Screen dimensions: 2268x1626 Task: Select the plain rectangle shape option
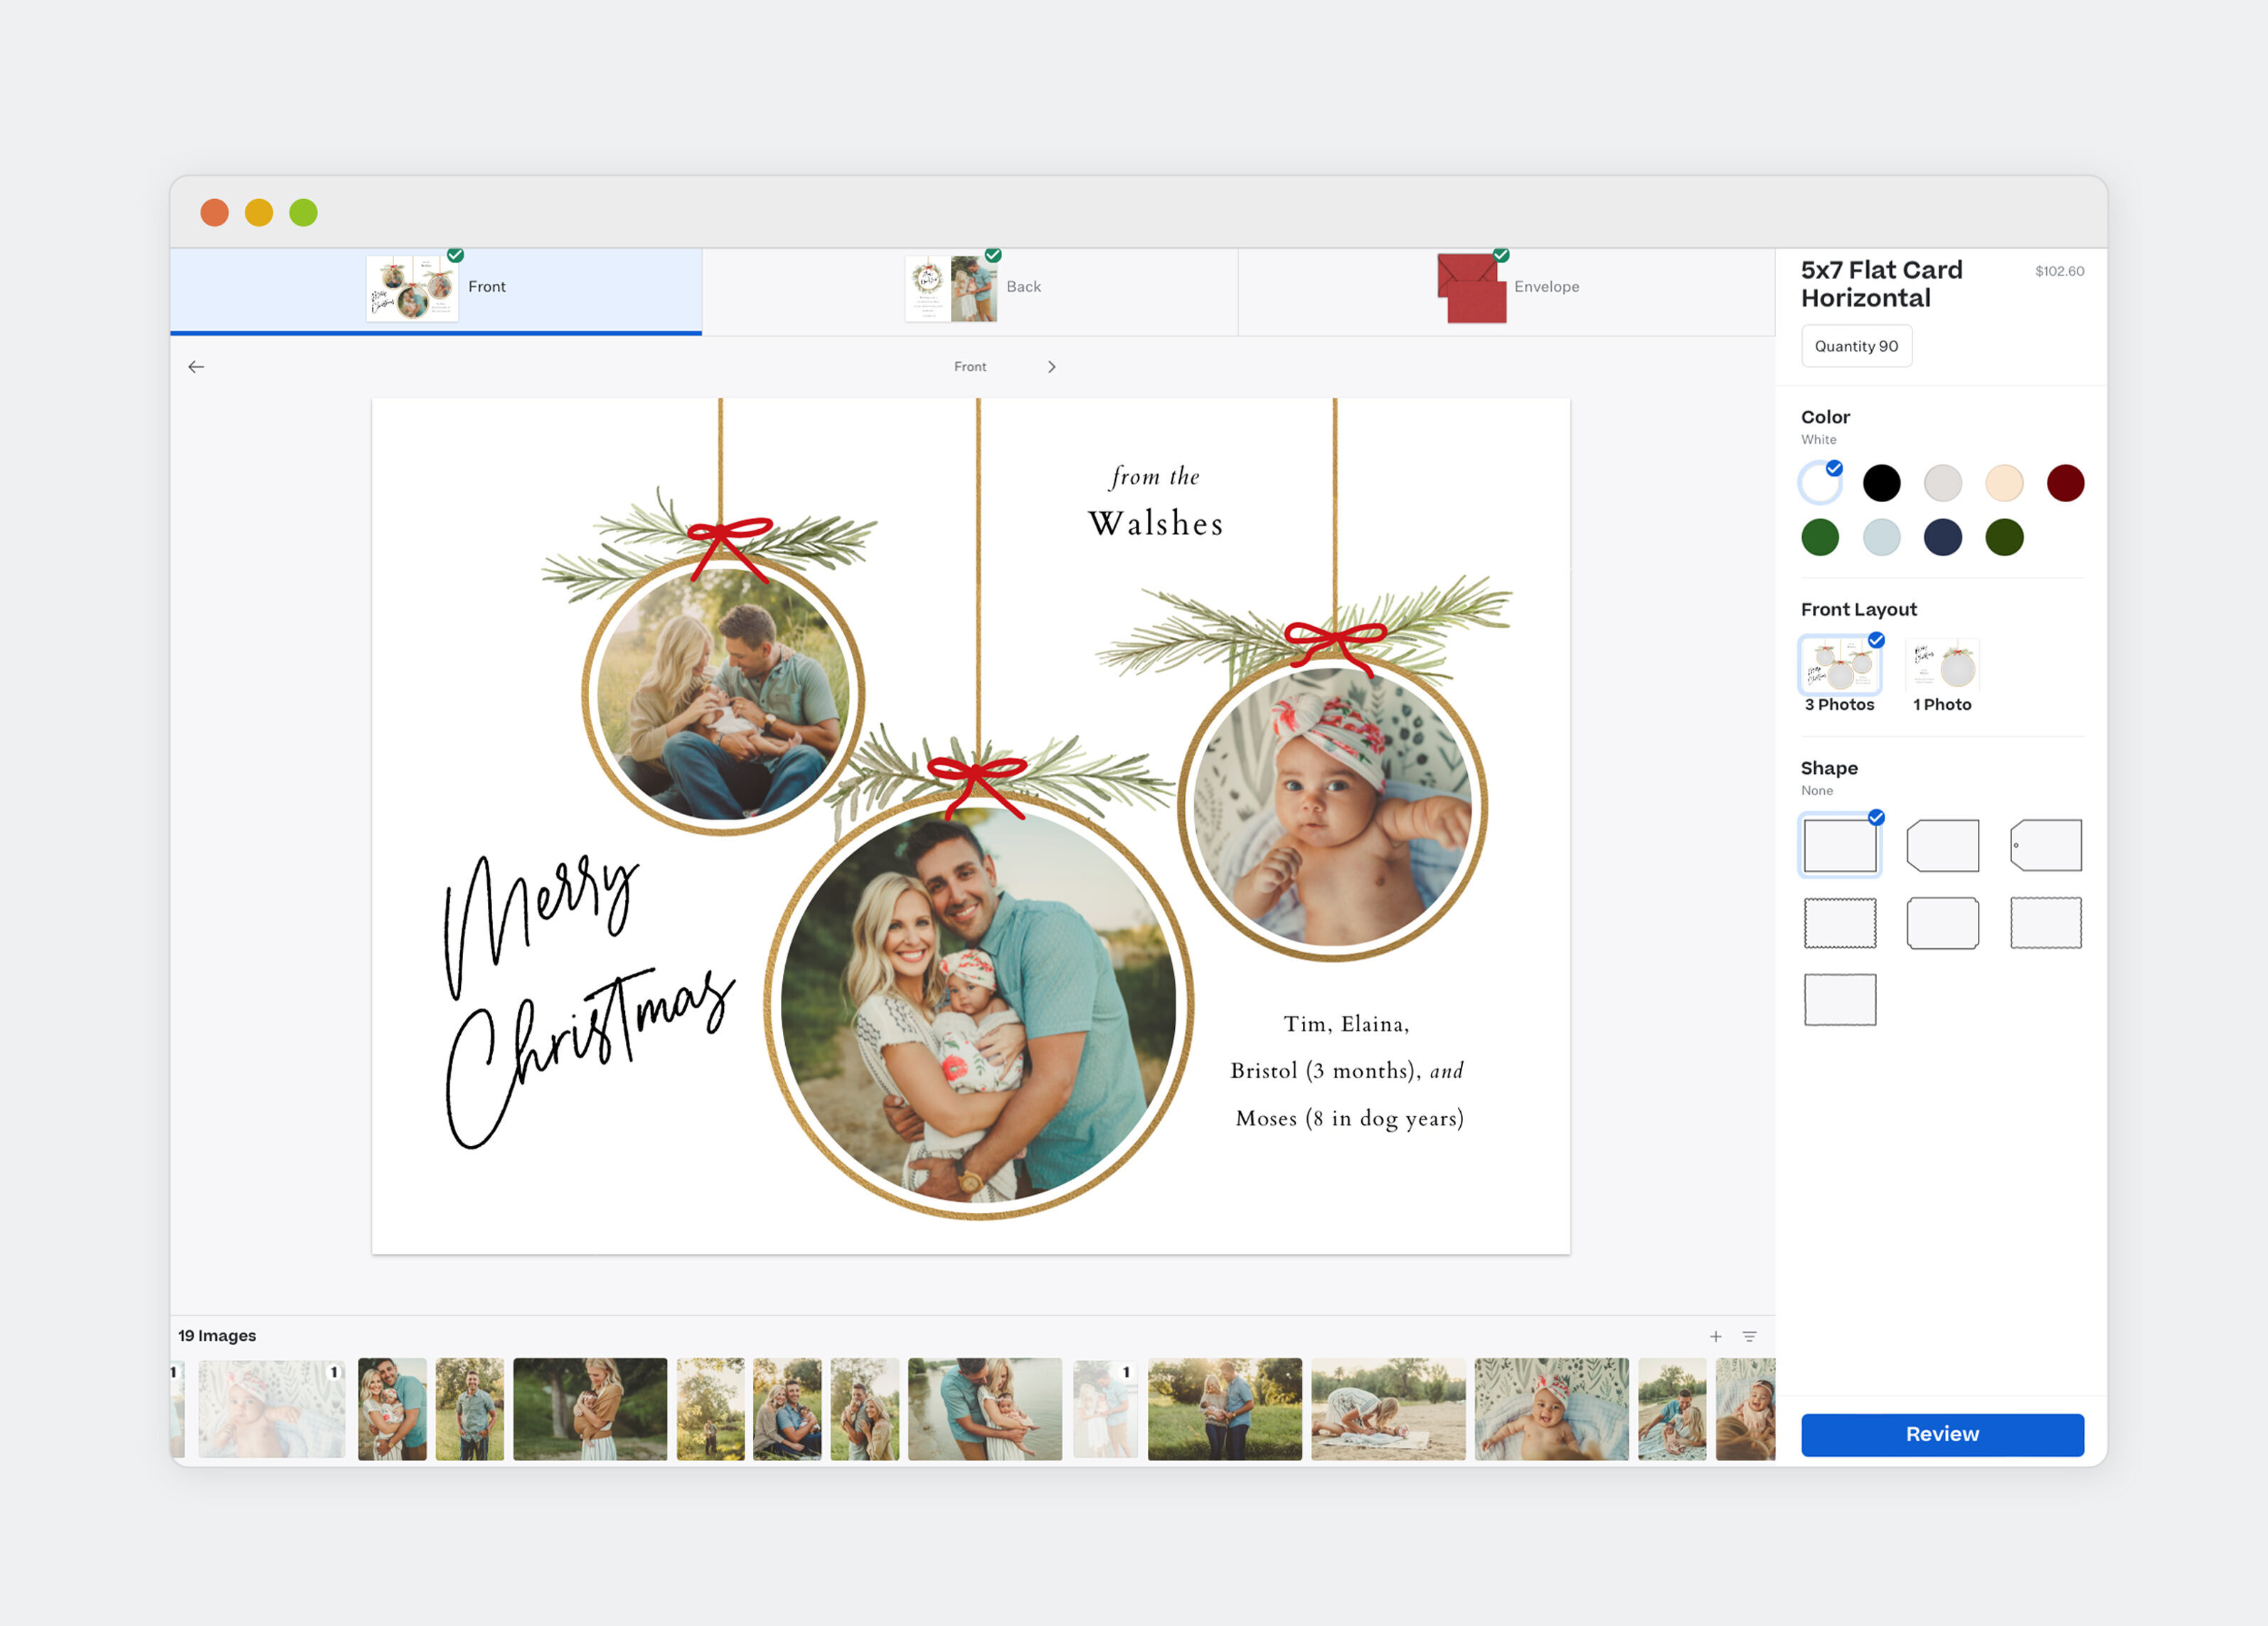tap(1839, 845)
